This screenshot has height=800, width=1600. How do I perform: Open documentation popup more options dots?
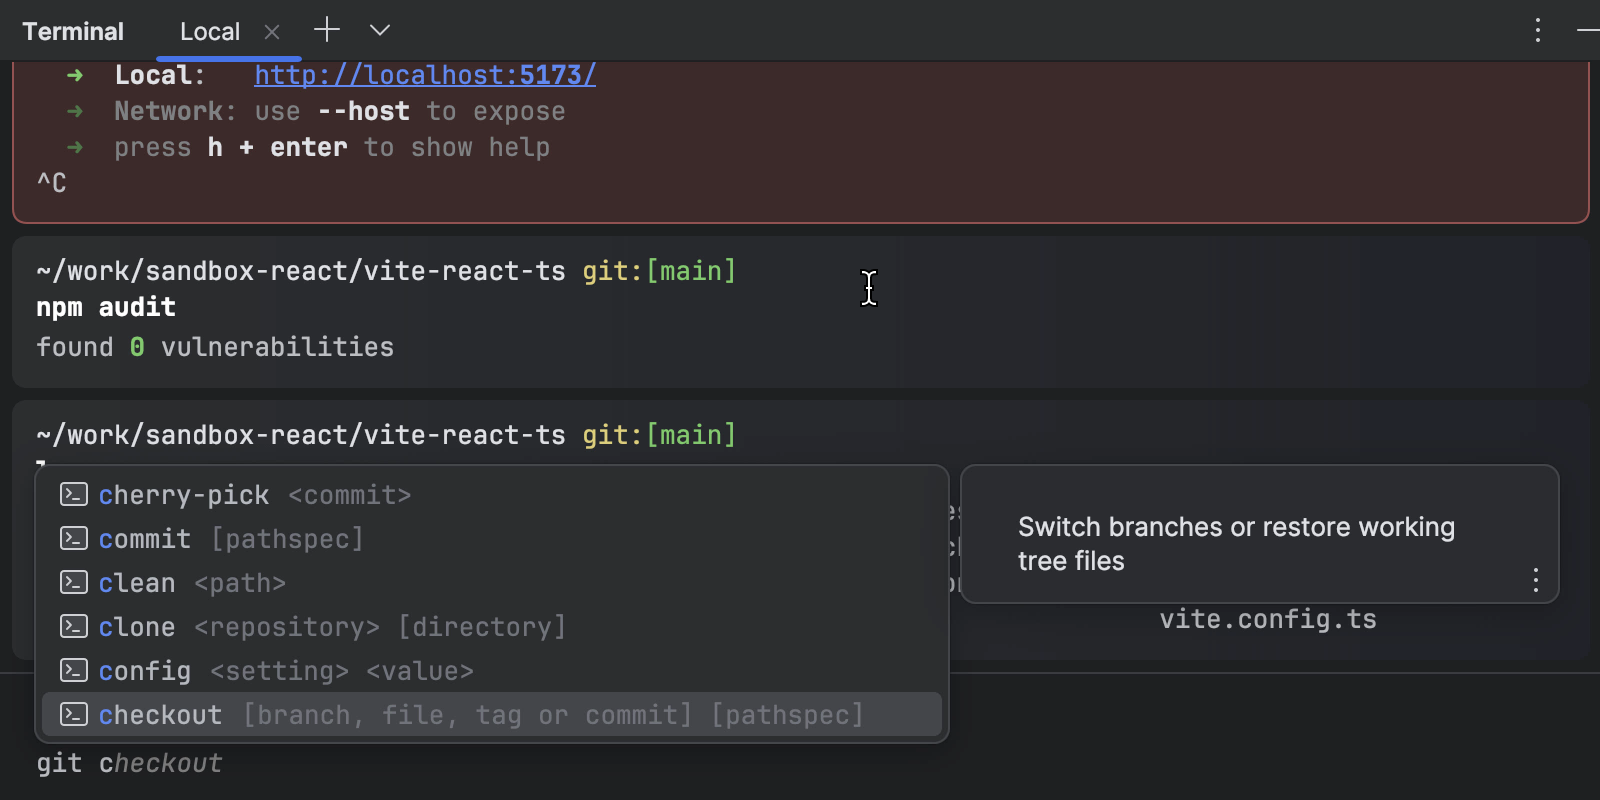click(1536, 580)
